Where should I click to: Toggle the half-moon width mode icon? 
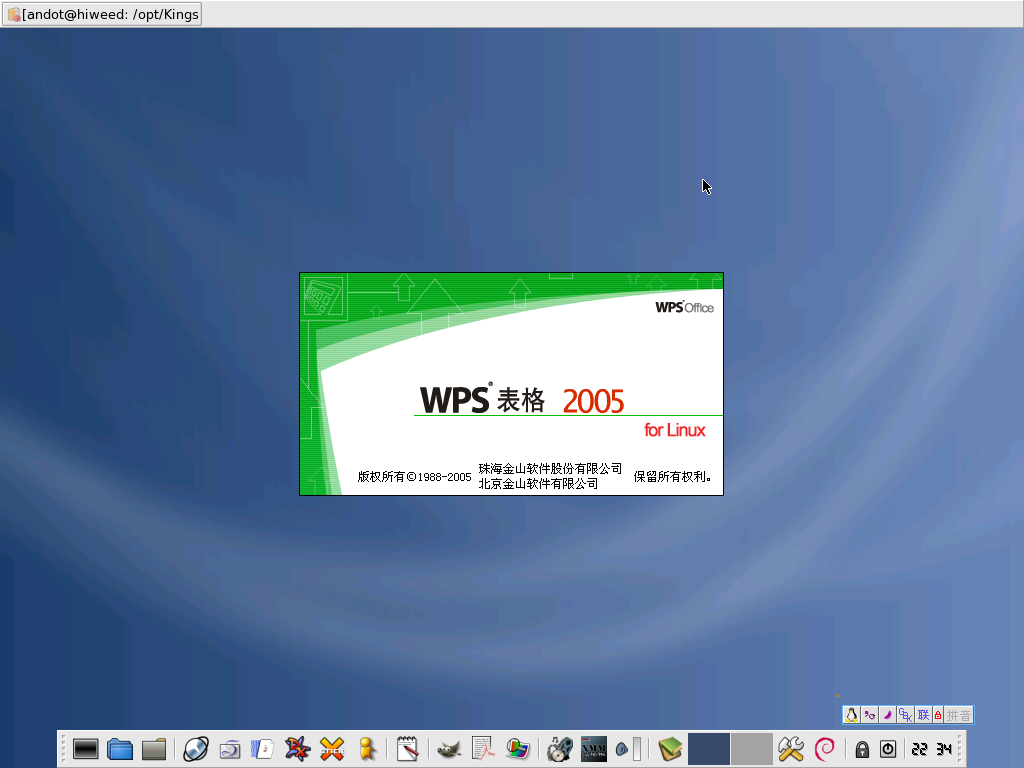pos(887,715)
